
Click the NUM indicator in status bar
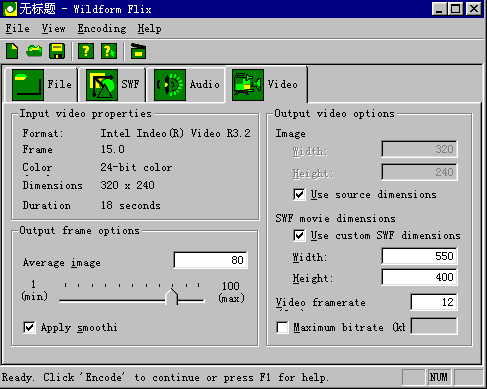pyautogui.click(x=439, y=377)
